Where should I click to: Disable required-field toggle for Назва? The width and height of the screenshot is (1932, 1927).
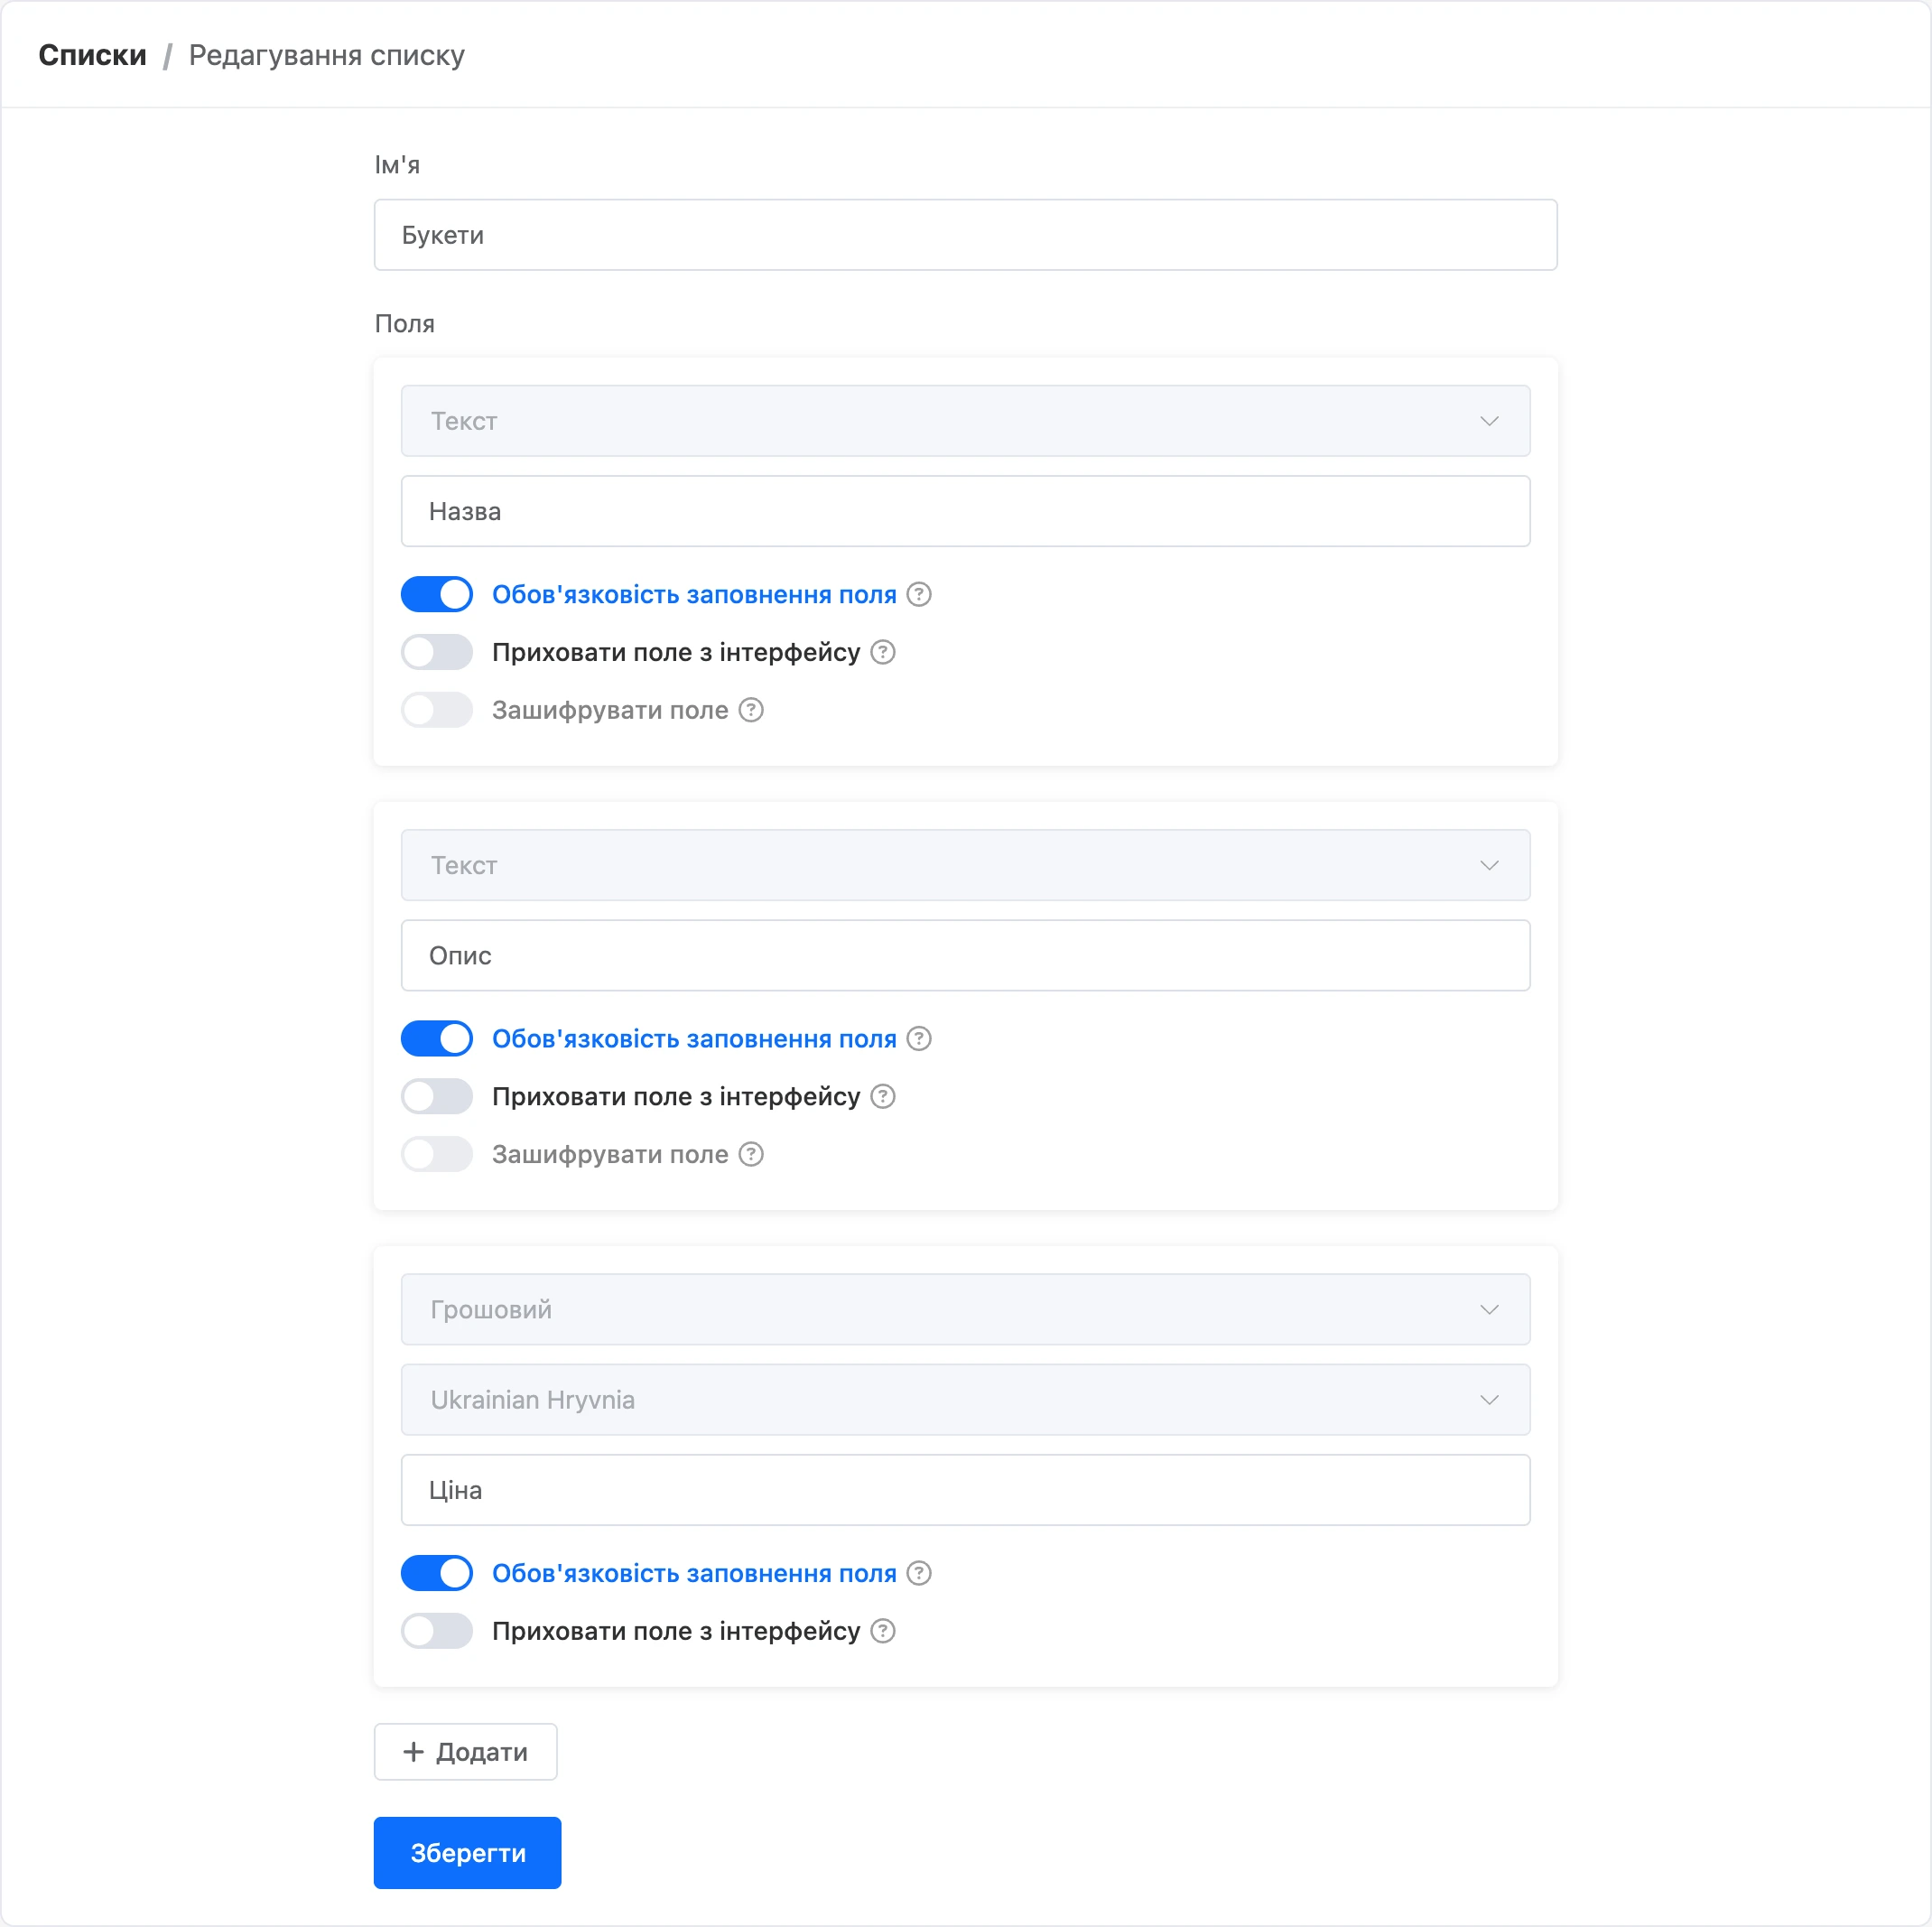(437, 595)
